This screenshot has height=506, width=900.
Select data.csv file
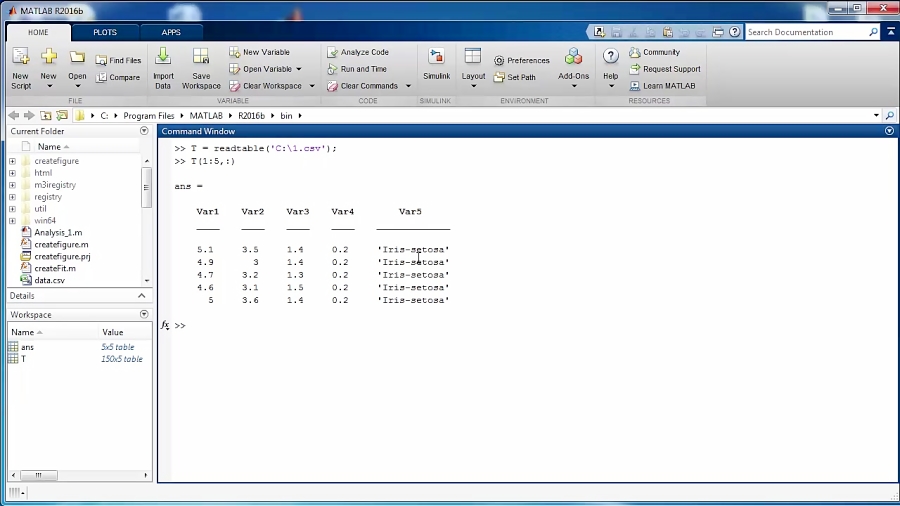49,280
